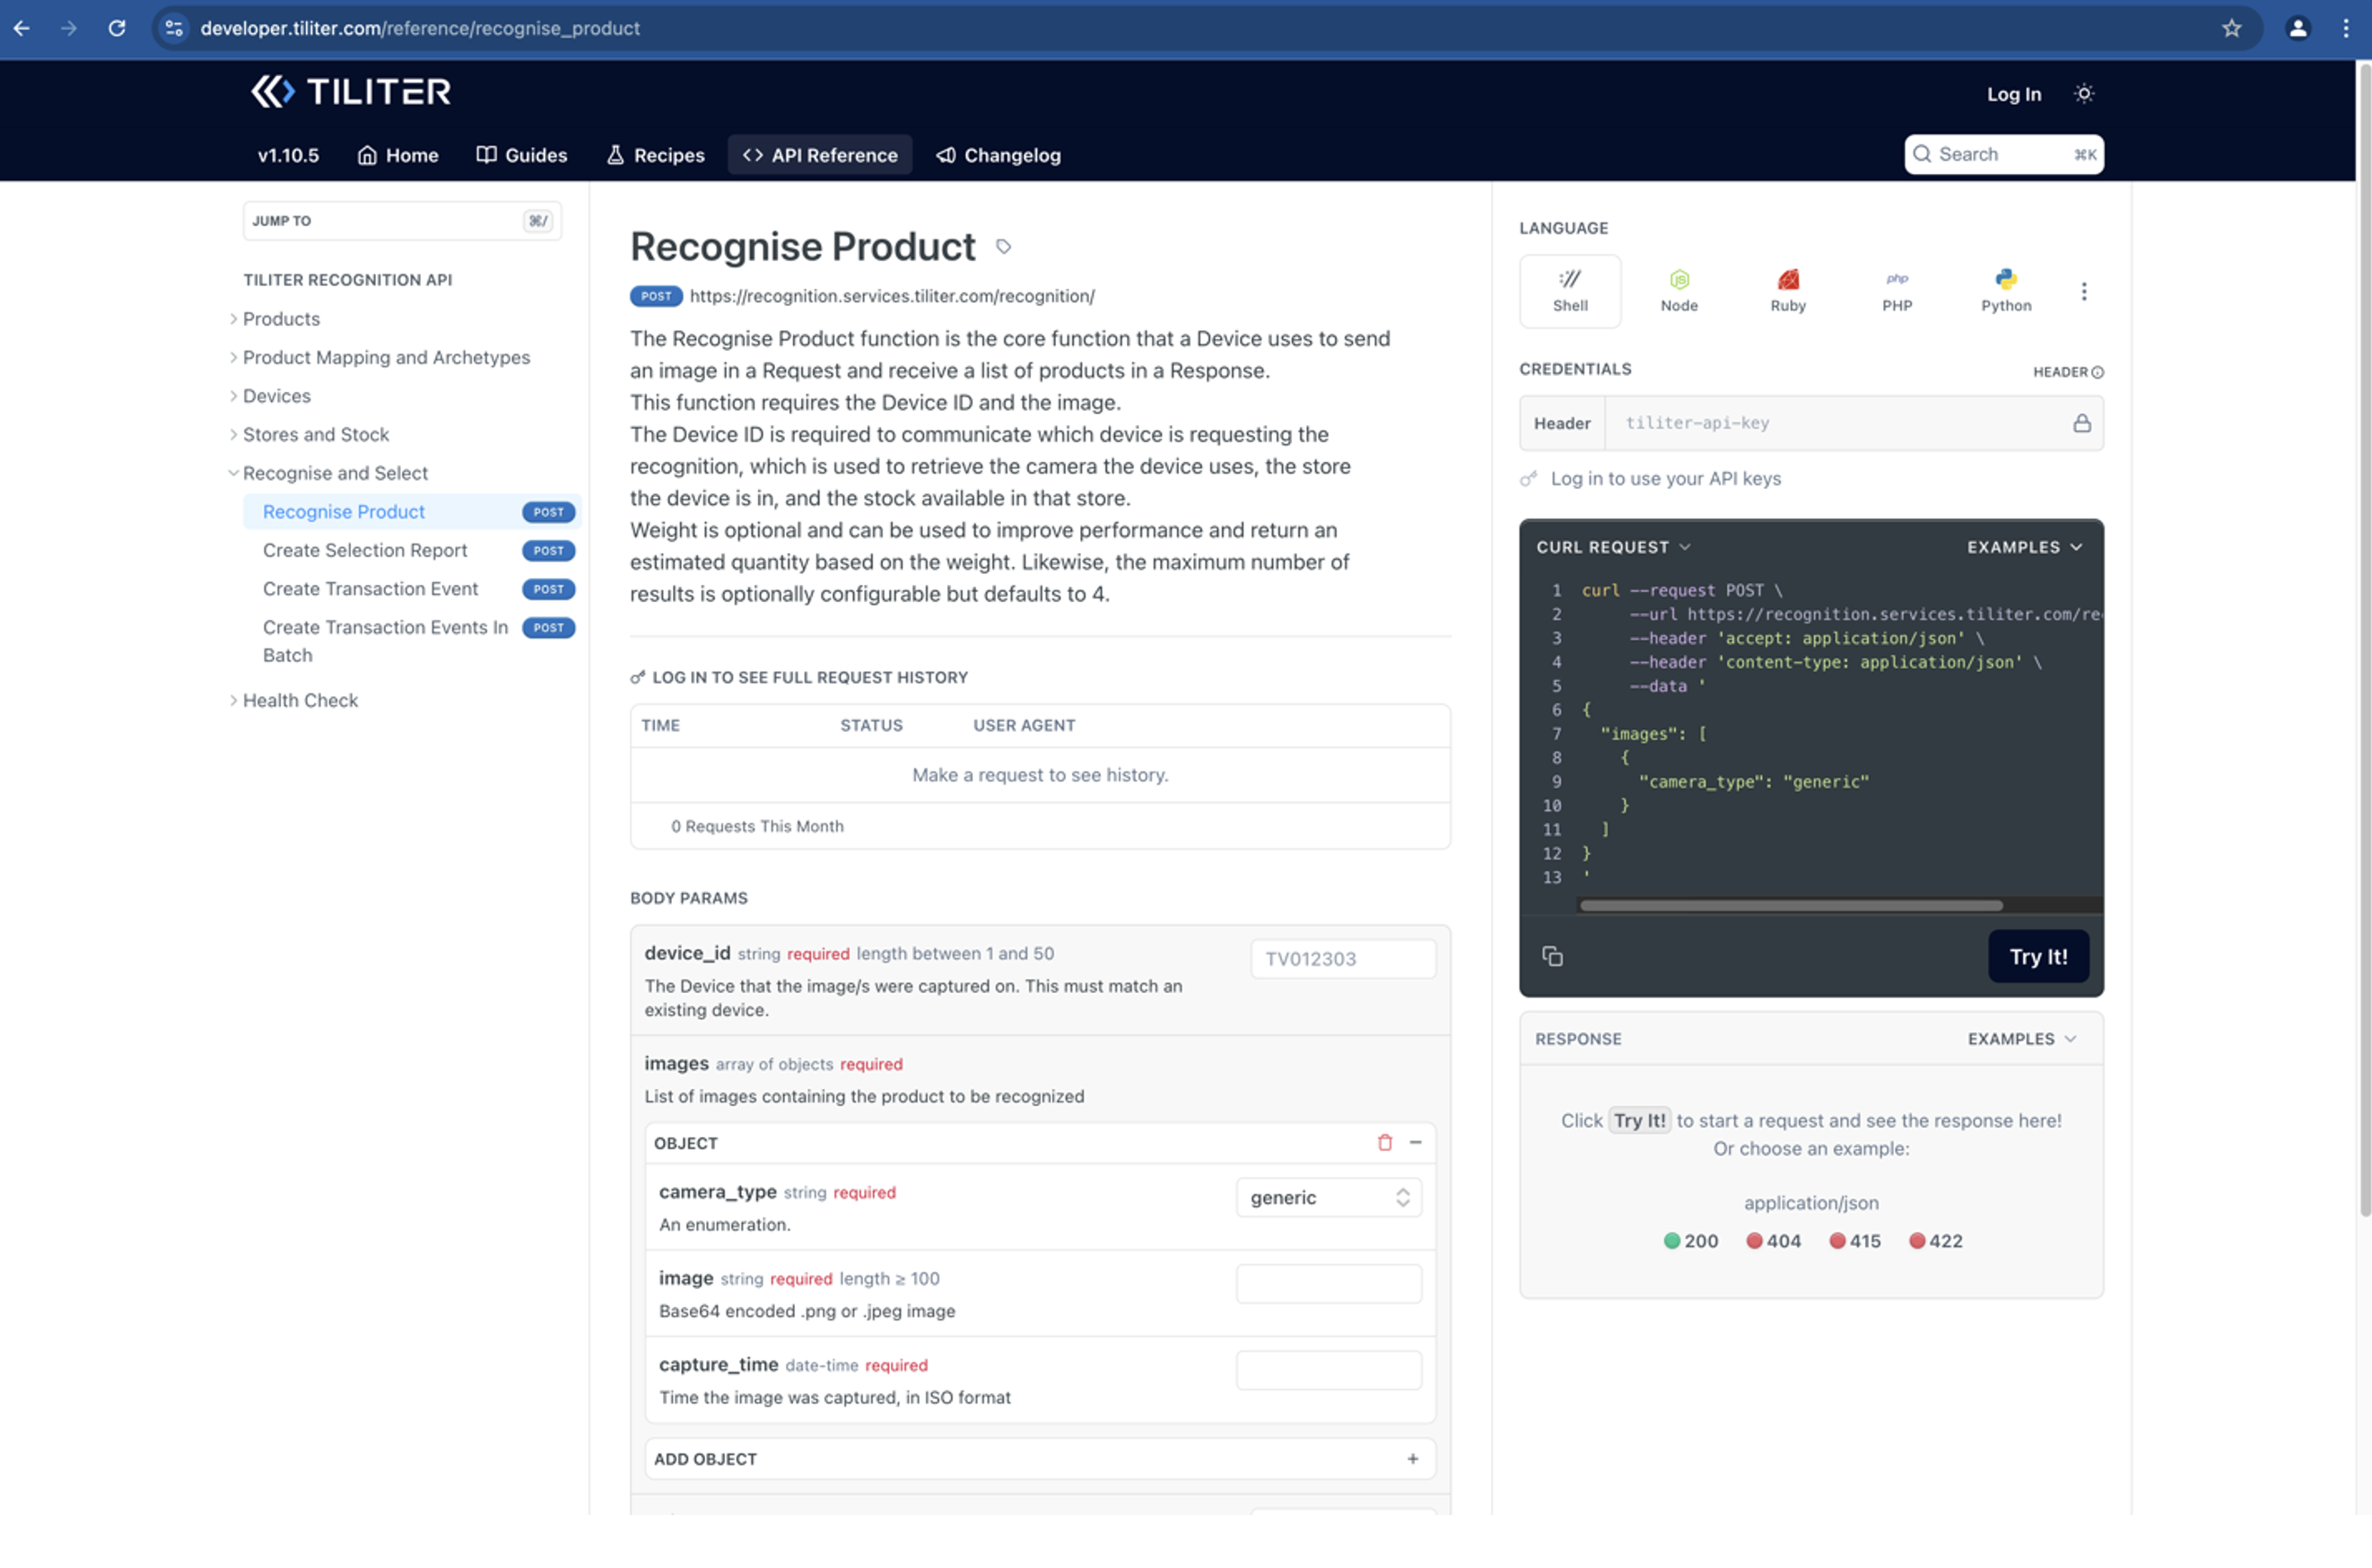Focus the Search box

click(x=2004, y=154)
